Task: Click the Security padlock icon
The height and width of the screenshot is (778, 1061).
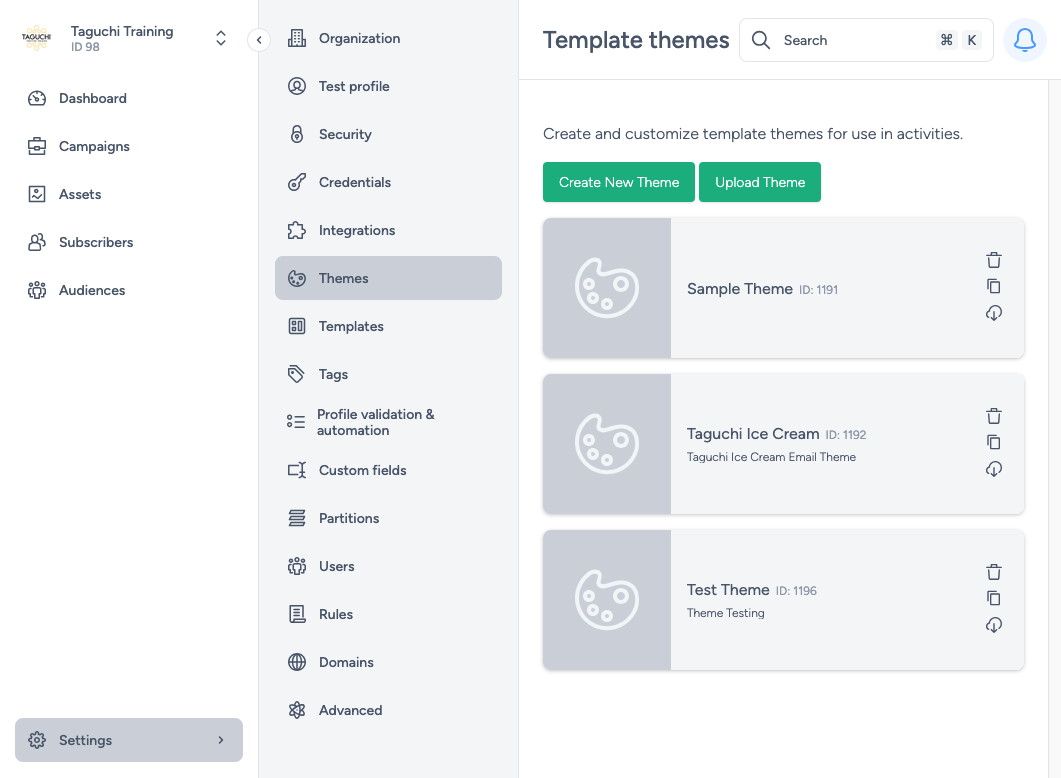Action: coord(297,135)
